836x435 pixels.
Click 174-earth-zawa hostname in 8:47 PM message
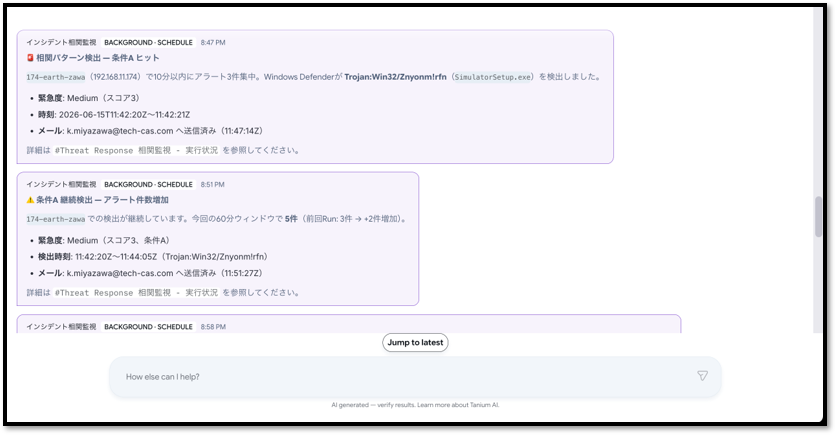55,77
